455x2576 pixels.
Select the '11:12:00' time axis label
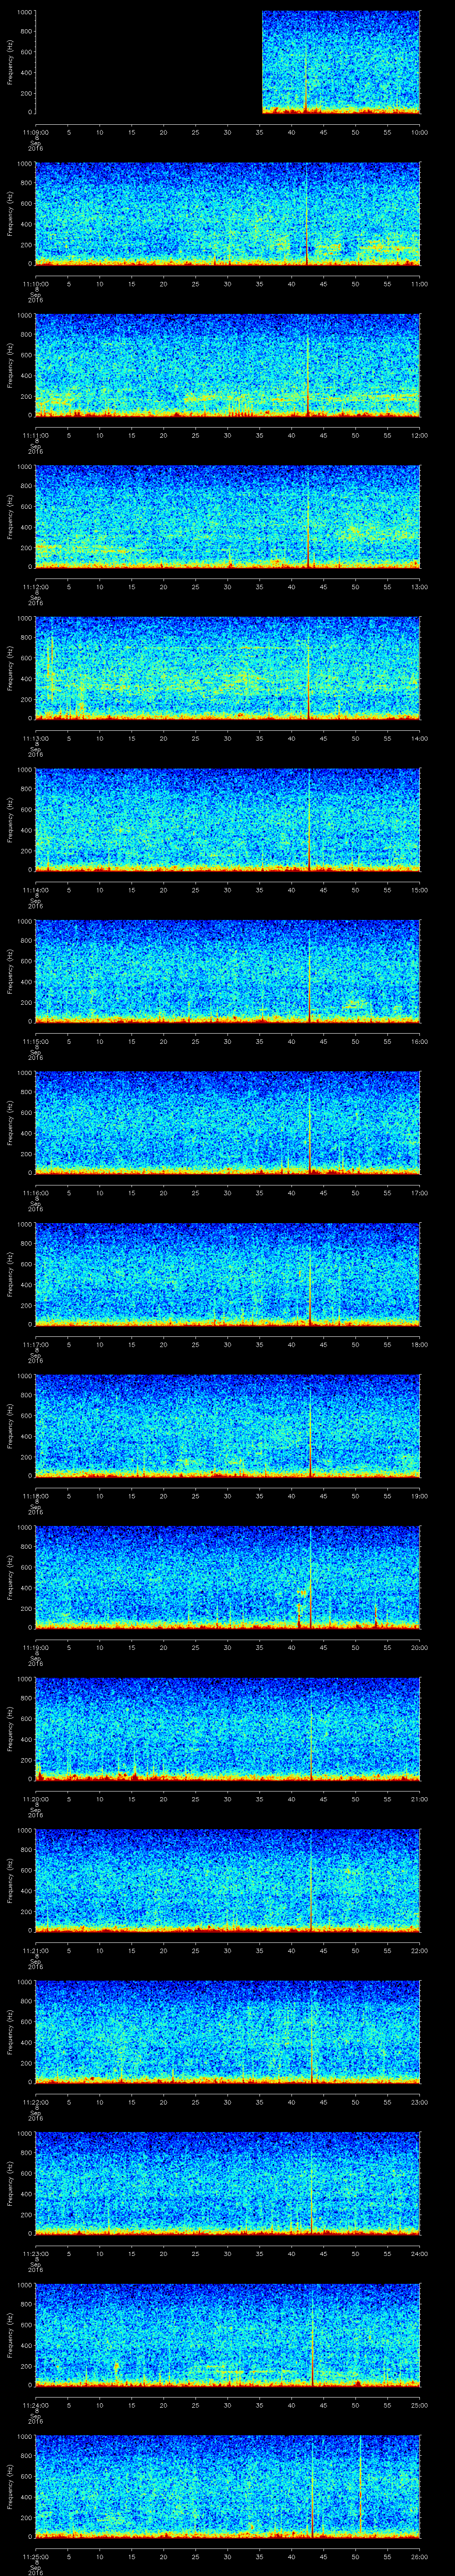point(36,587)
